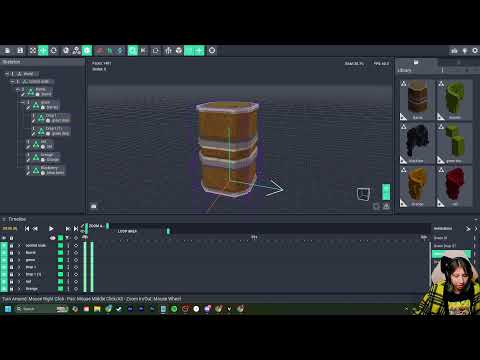480x360 pixels.
Task: Click the green zoom handle beside ZOOM label
Action: [x=107, y=226]
